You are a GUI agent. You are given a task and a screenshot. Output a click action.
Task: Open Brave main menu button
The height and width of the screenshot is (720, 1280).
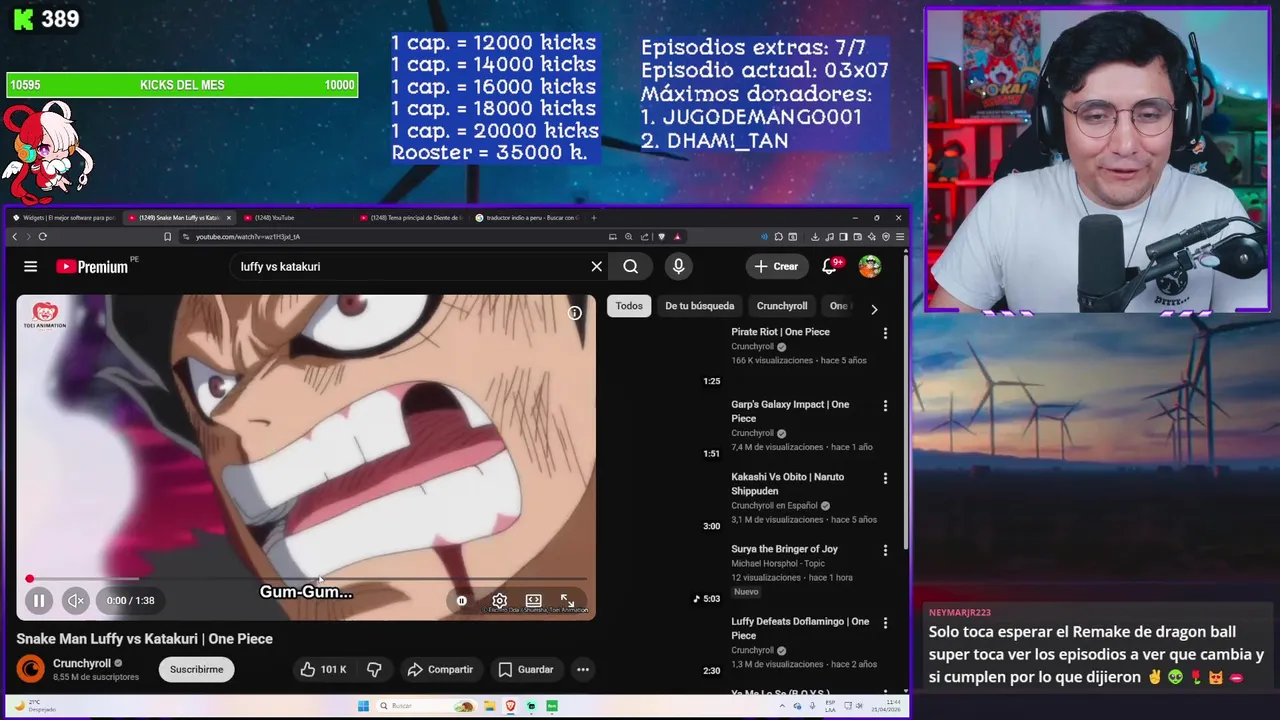[x=900, y=237]
